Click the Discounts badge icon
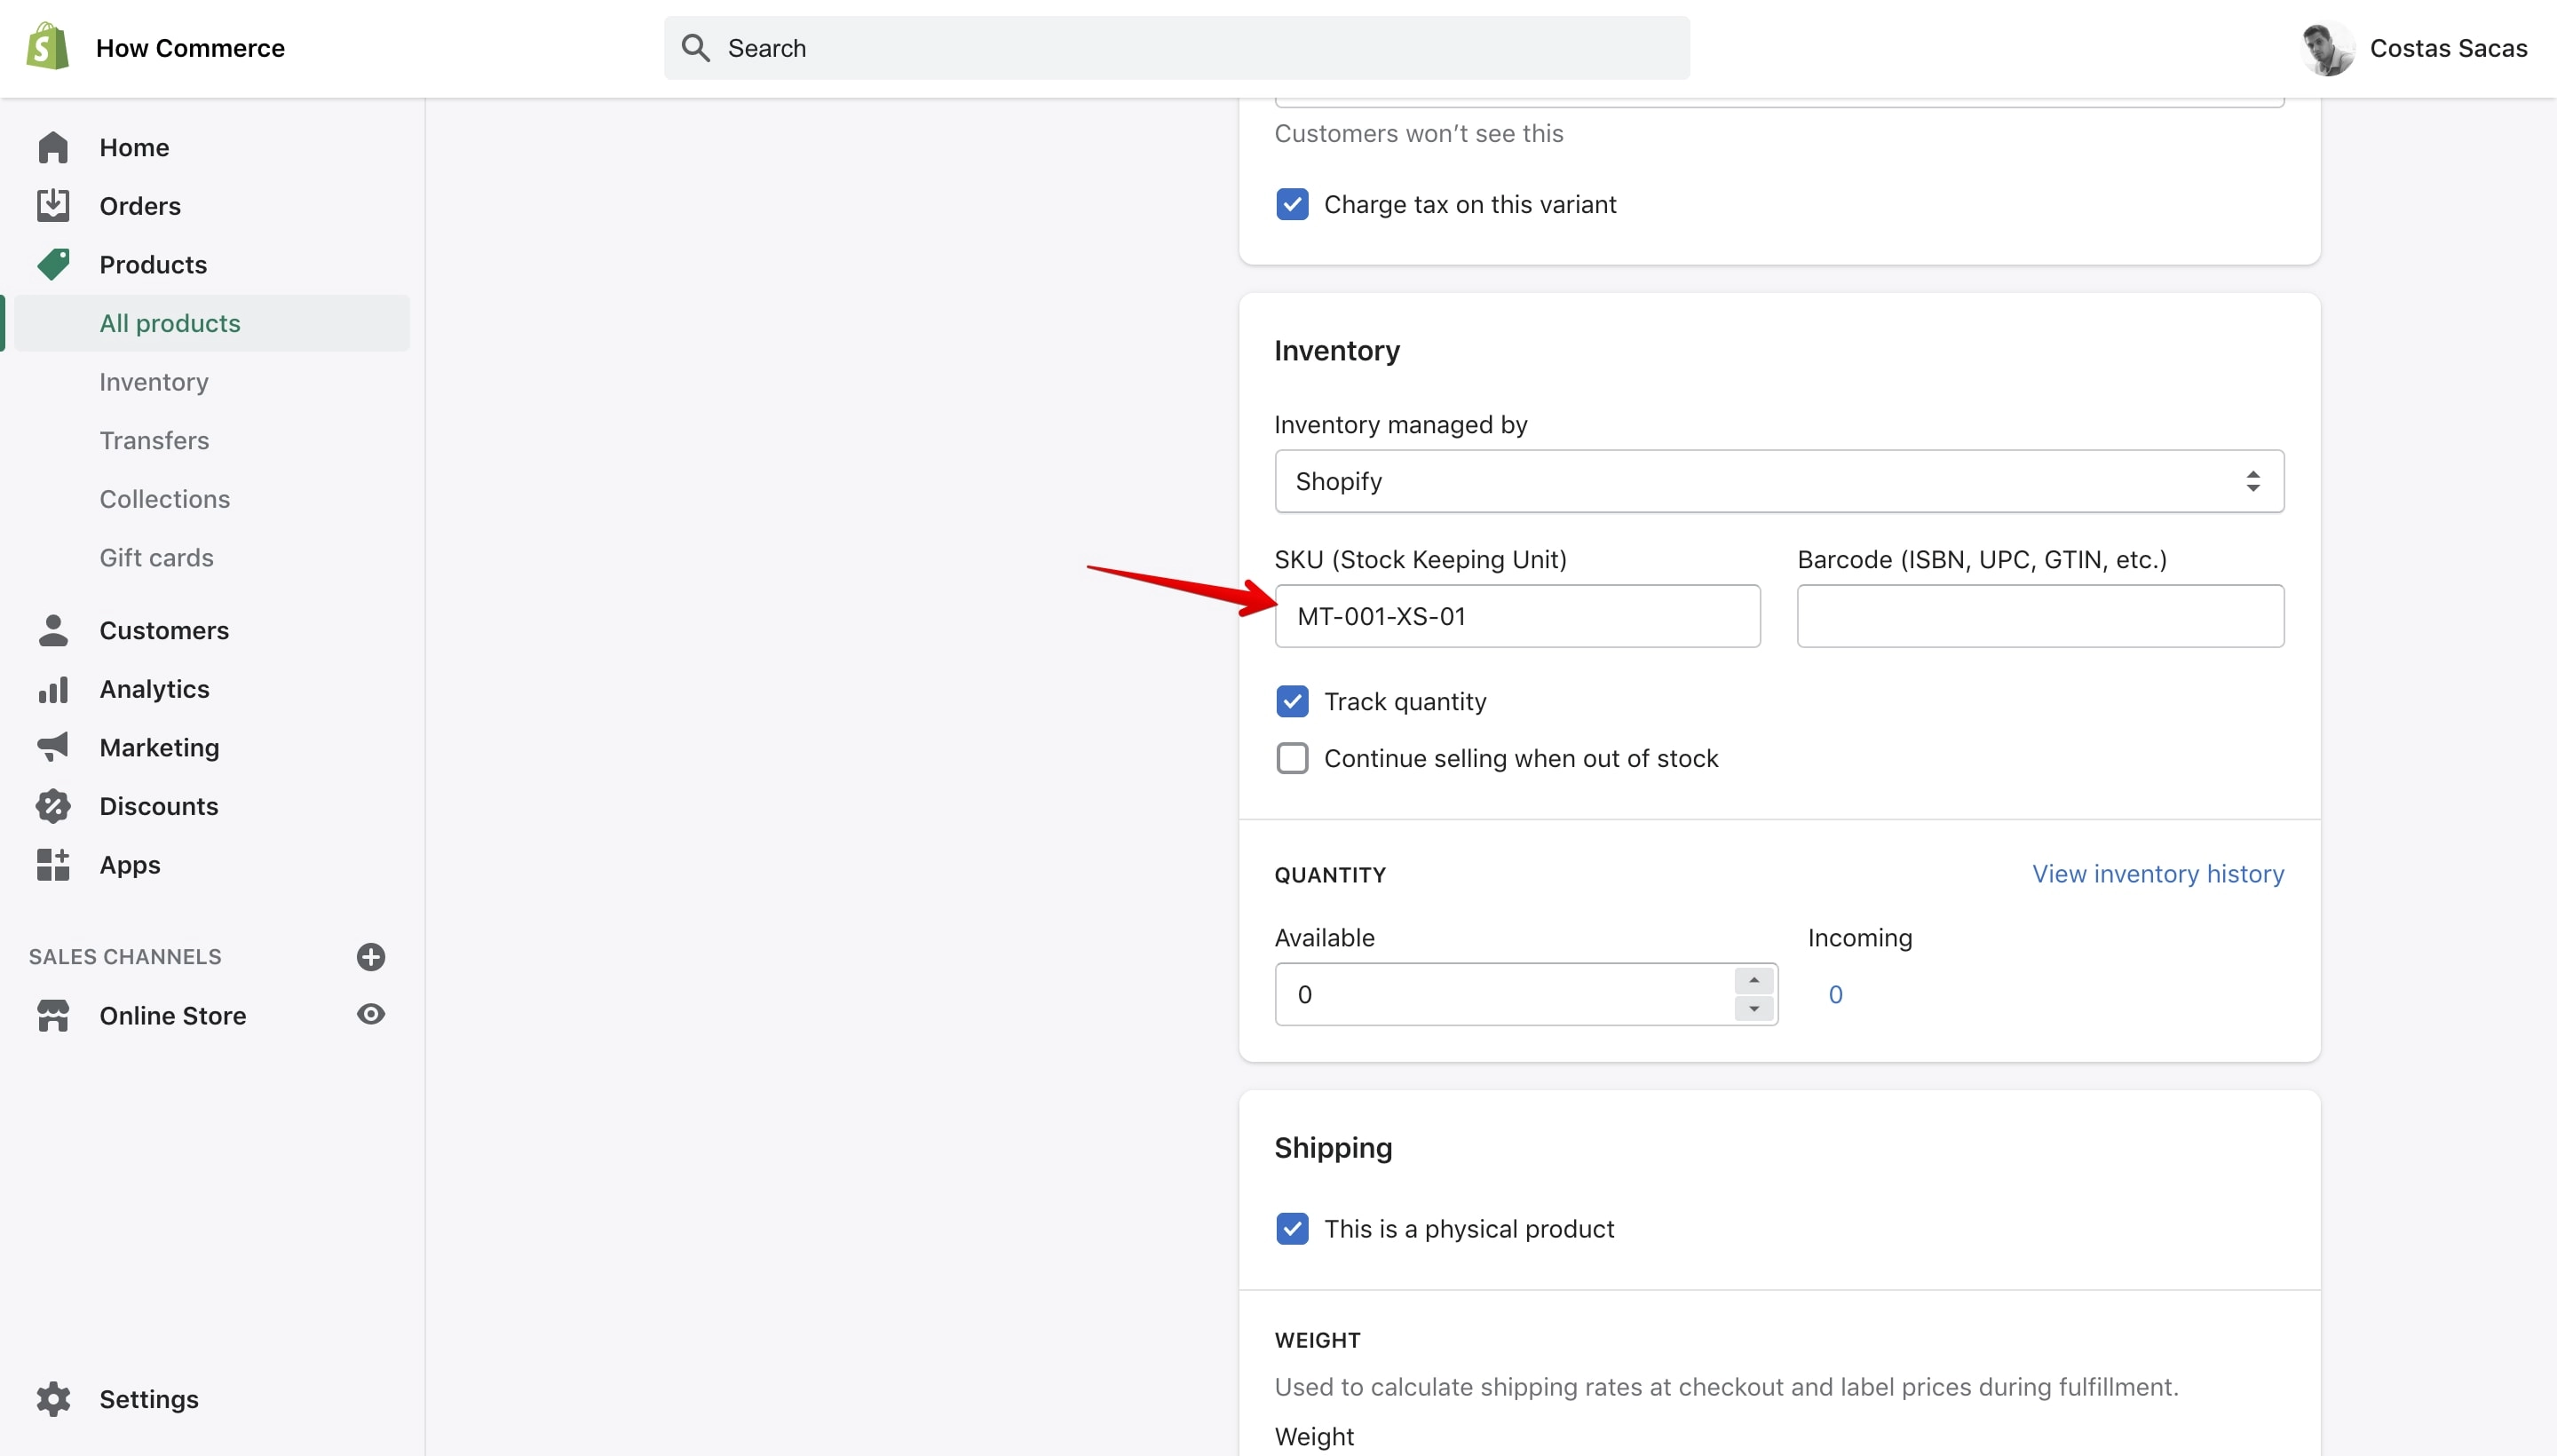 click(x=53, y=805)
